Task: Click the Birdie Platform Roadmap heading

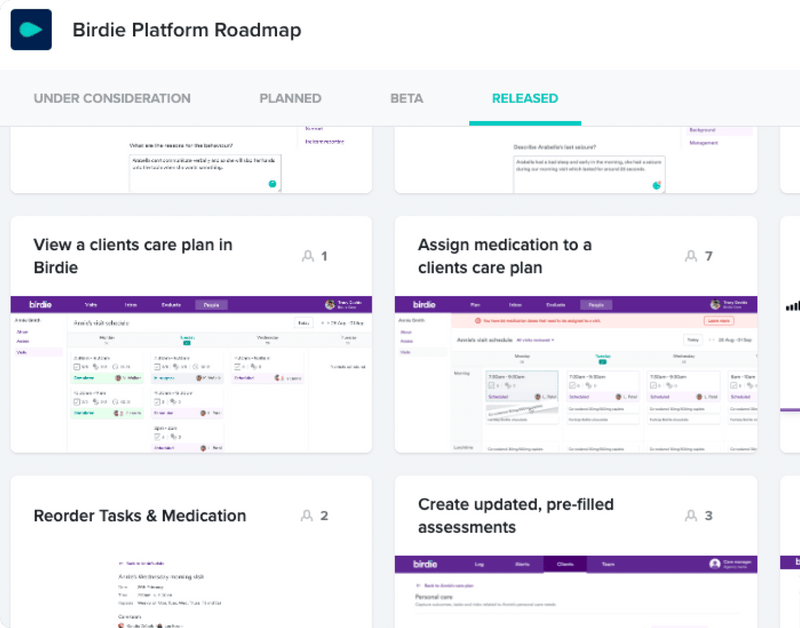Action: (x=187, y=30)
